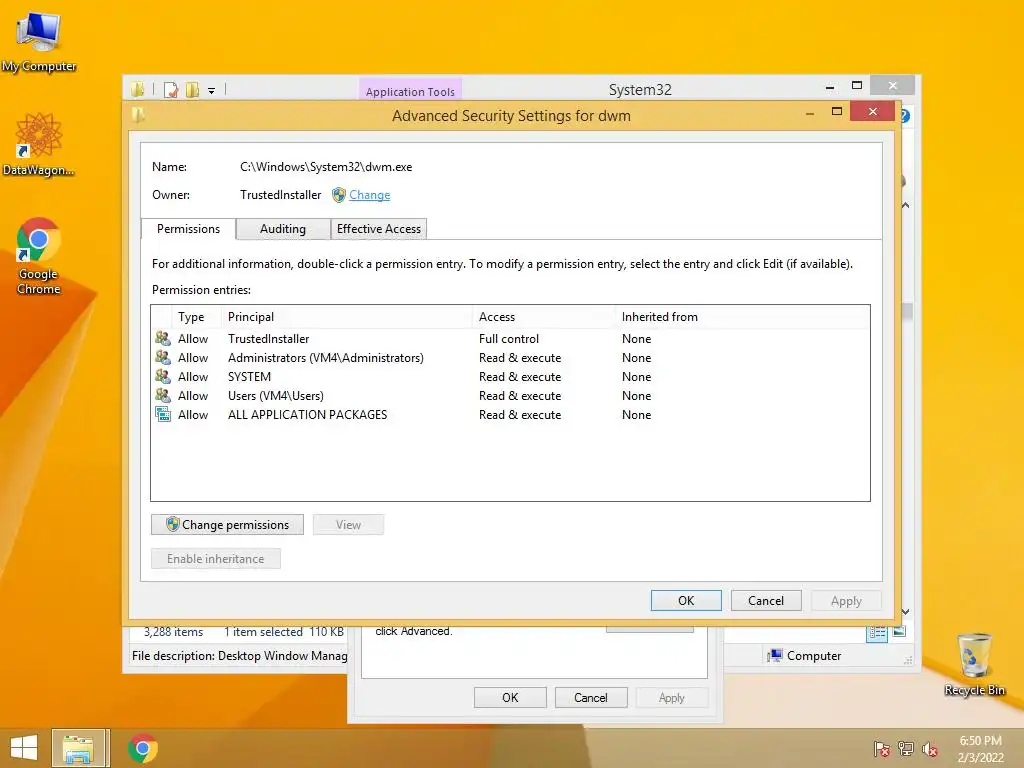Click the Windows Start button
Image resolution: width=1024 pixels, height=768 pixels.
click(24, 748)
